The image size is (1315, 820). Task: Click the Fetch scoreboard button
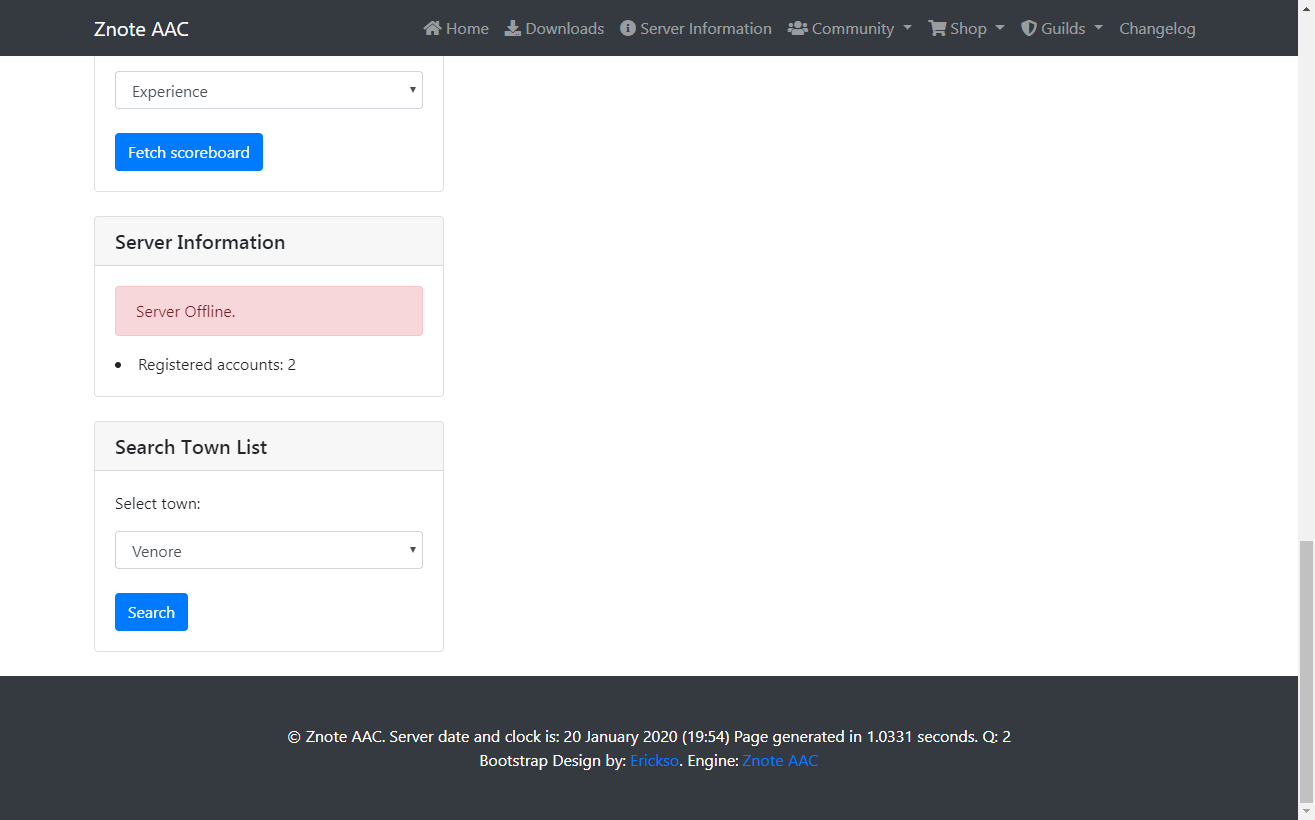coord(188,151)
